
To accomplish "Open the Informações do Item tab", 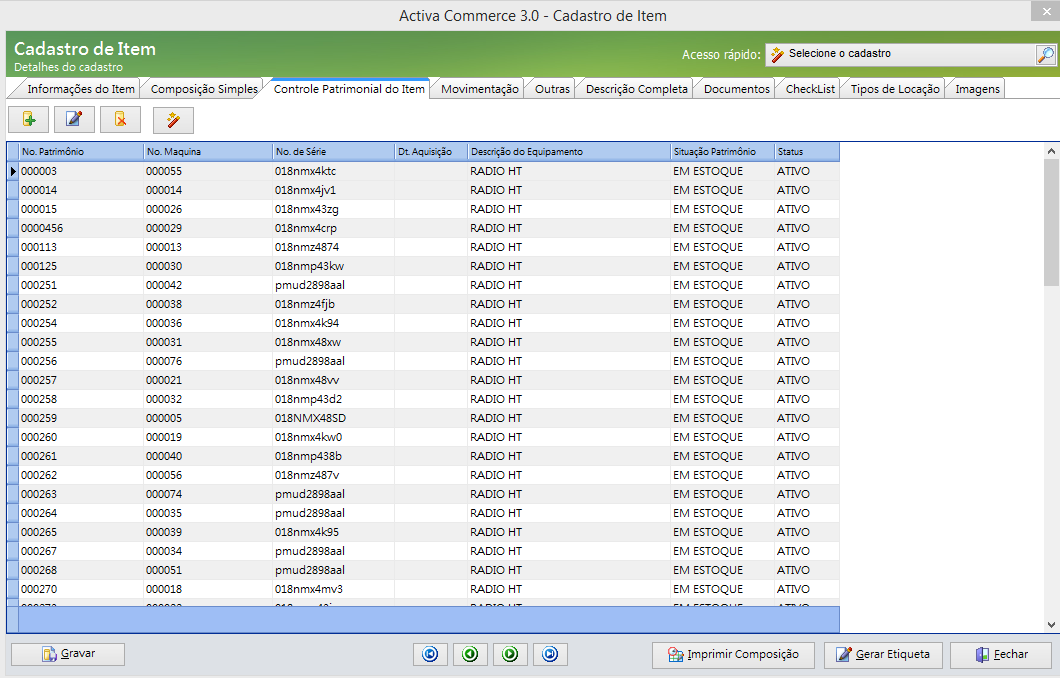I will 80,89.
